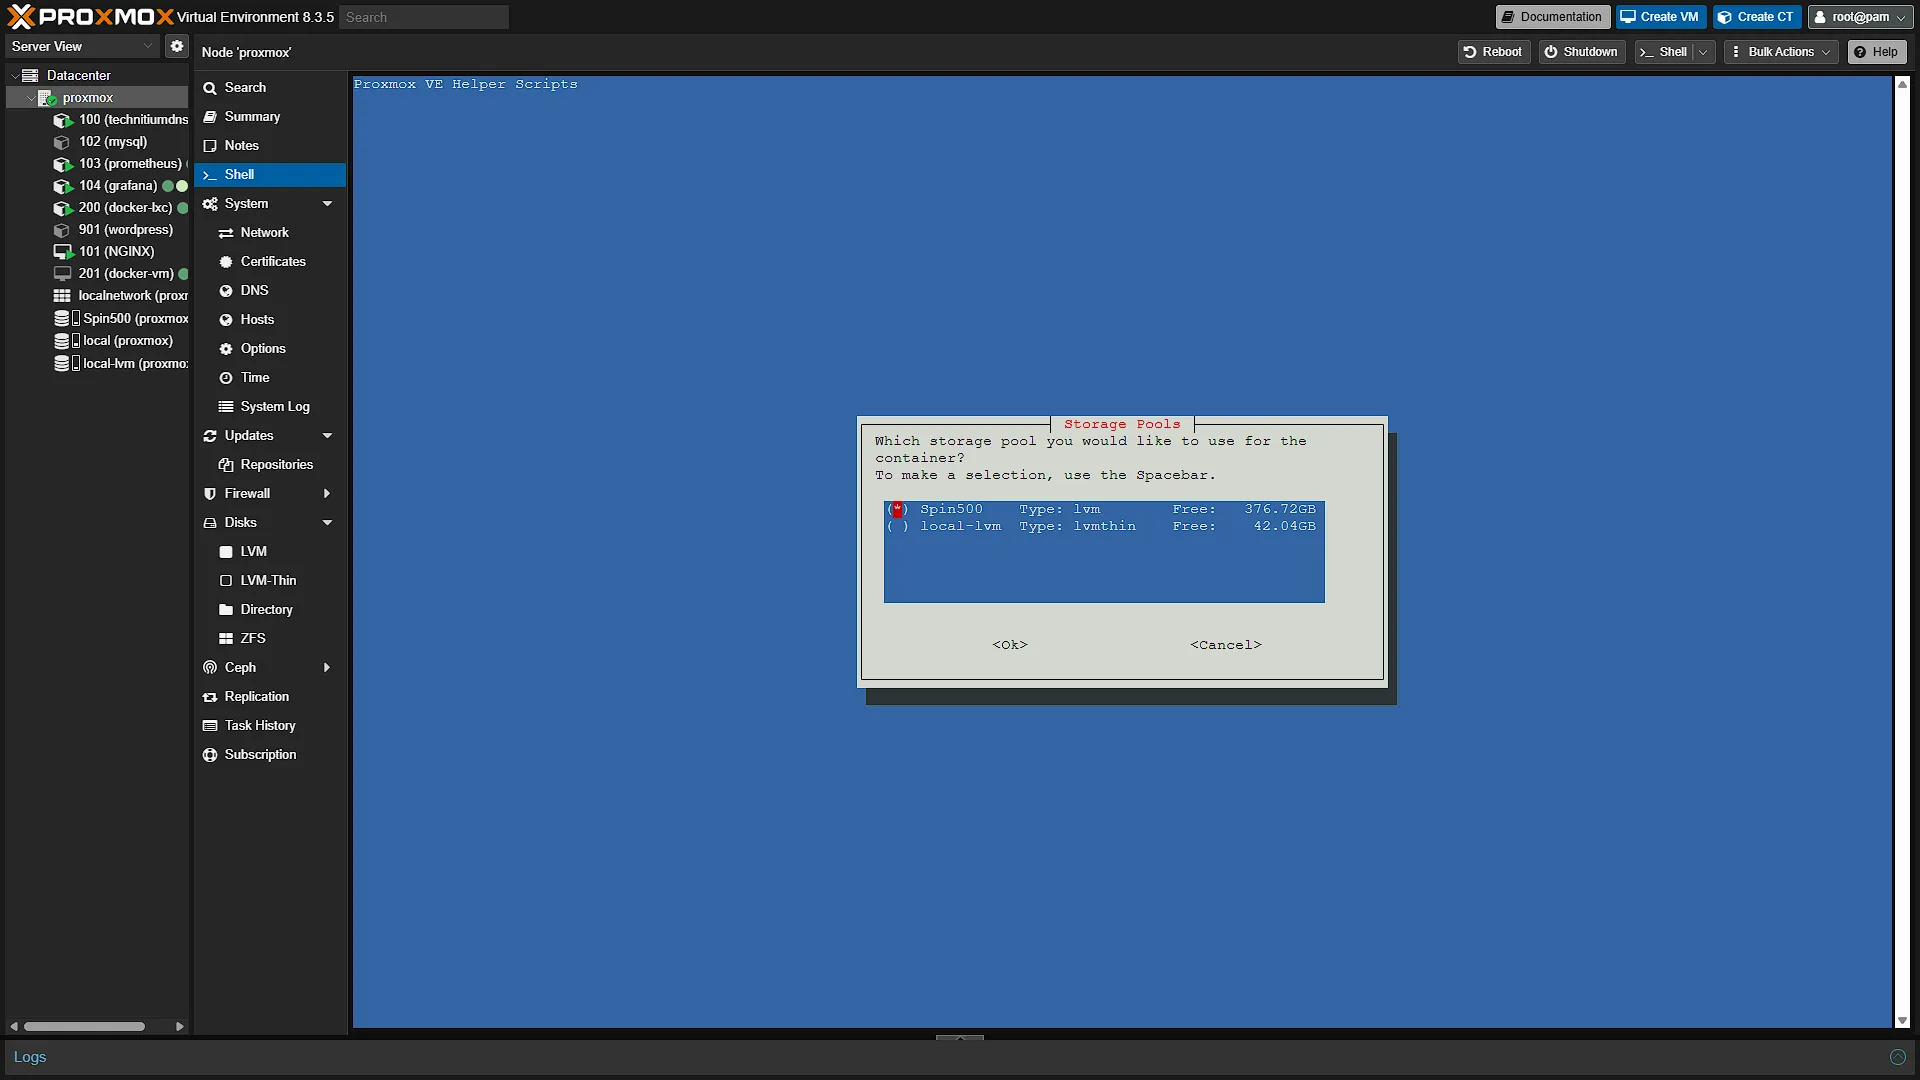Expand the Firewall submenu arrow
1920x1080 pixels.
[x=327, y=494]
